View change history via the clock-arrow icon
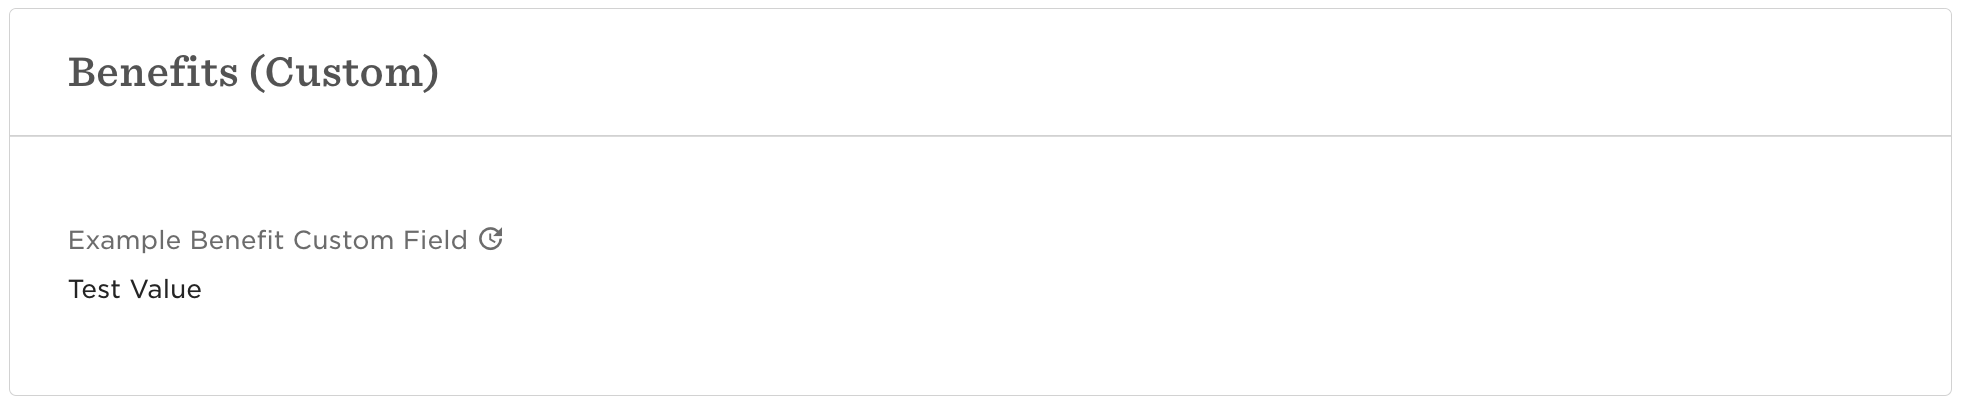Screen dimensions: 1966x406 pos(490,239)
